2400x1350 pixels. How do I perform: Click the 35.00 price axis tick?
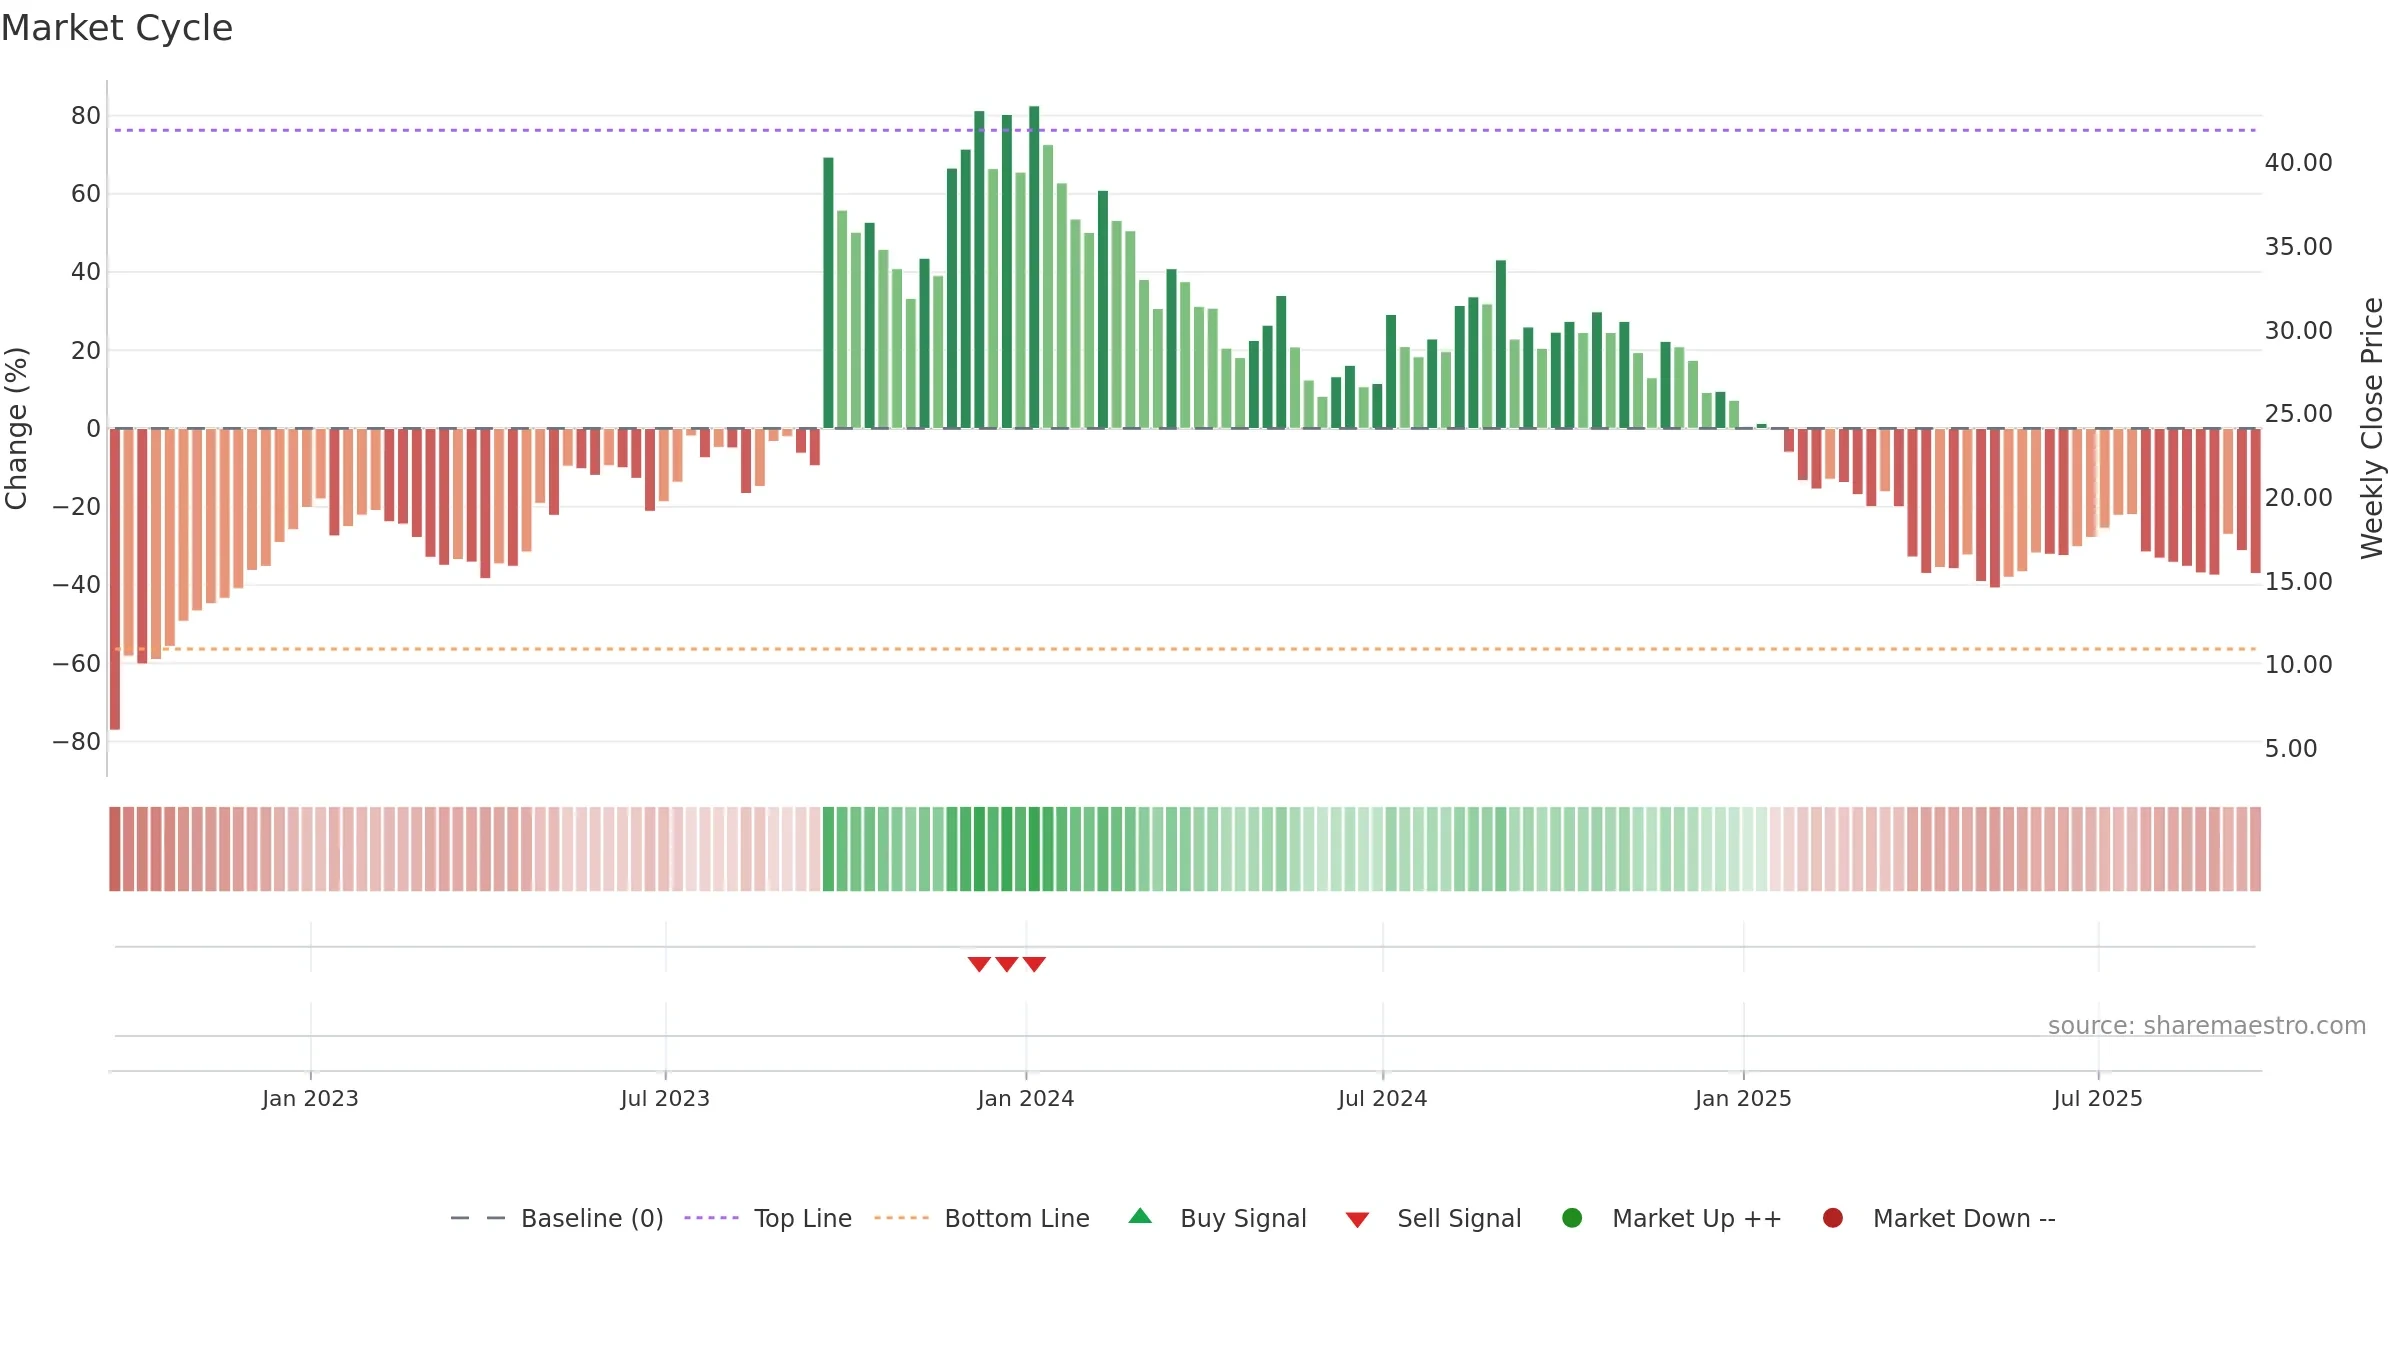2299,247
